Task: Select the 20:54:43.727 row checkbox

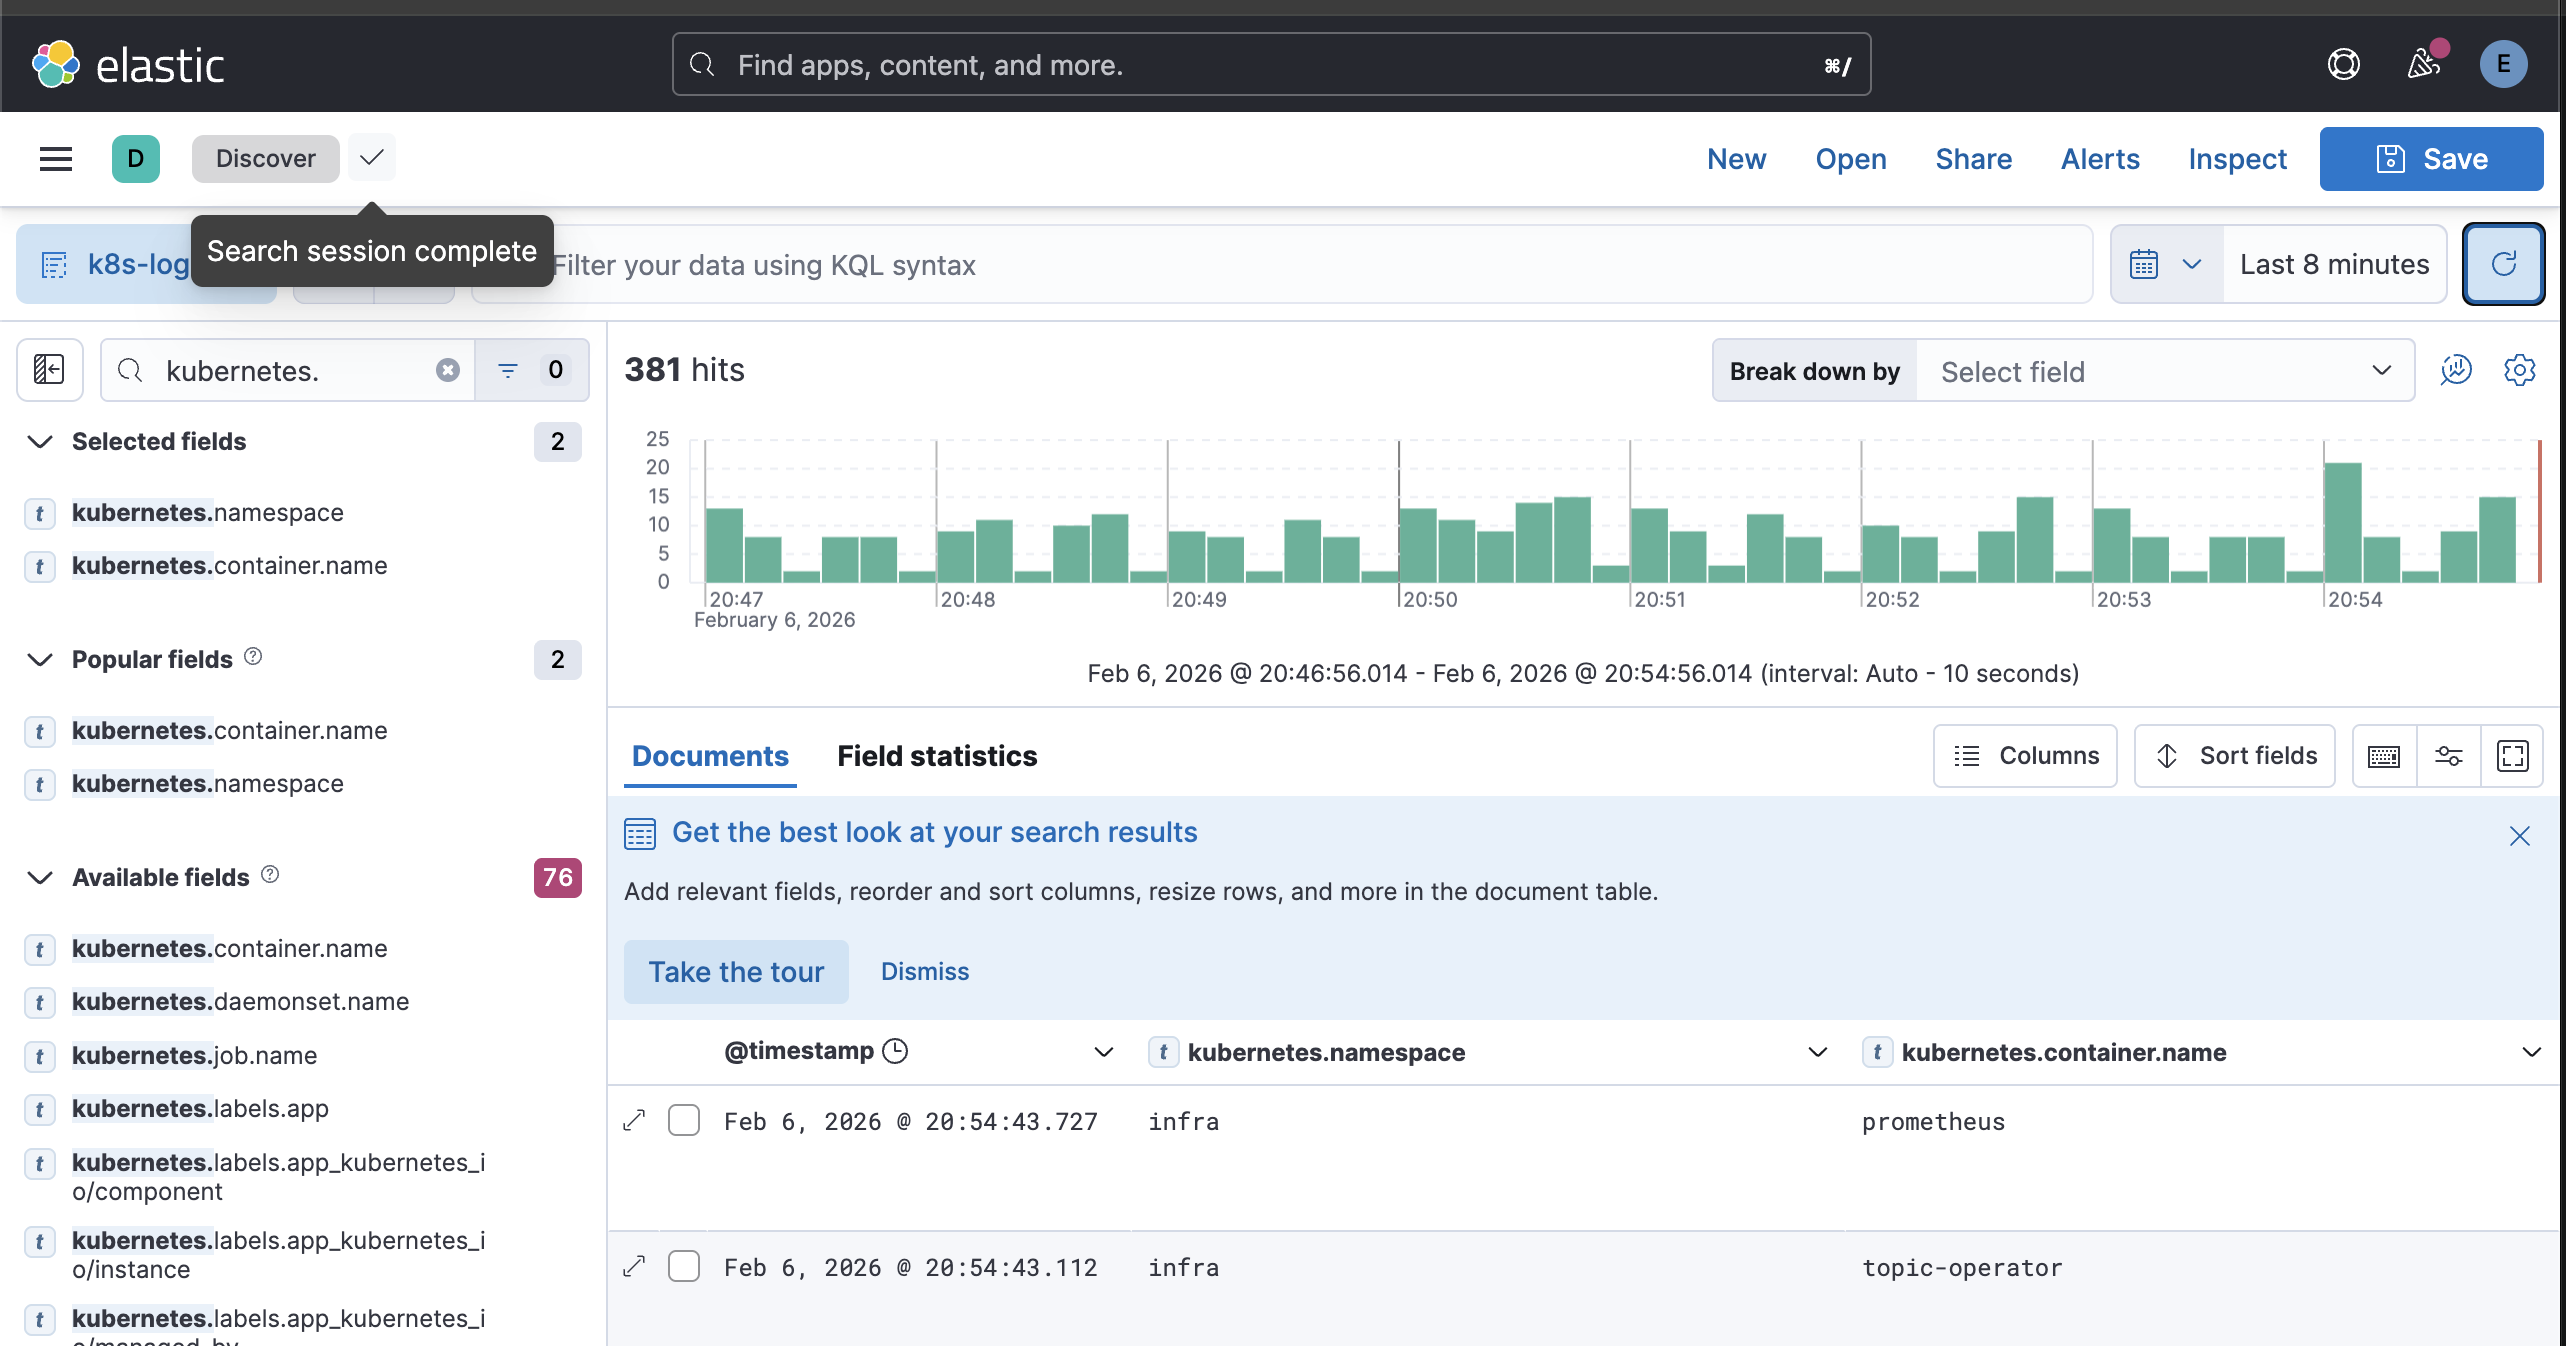Action: tap(684, 1121)
